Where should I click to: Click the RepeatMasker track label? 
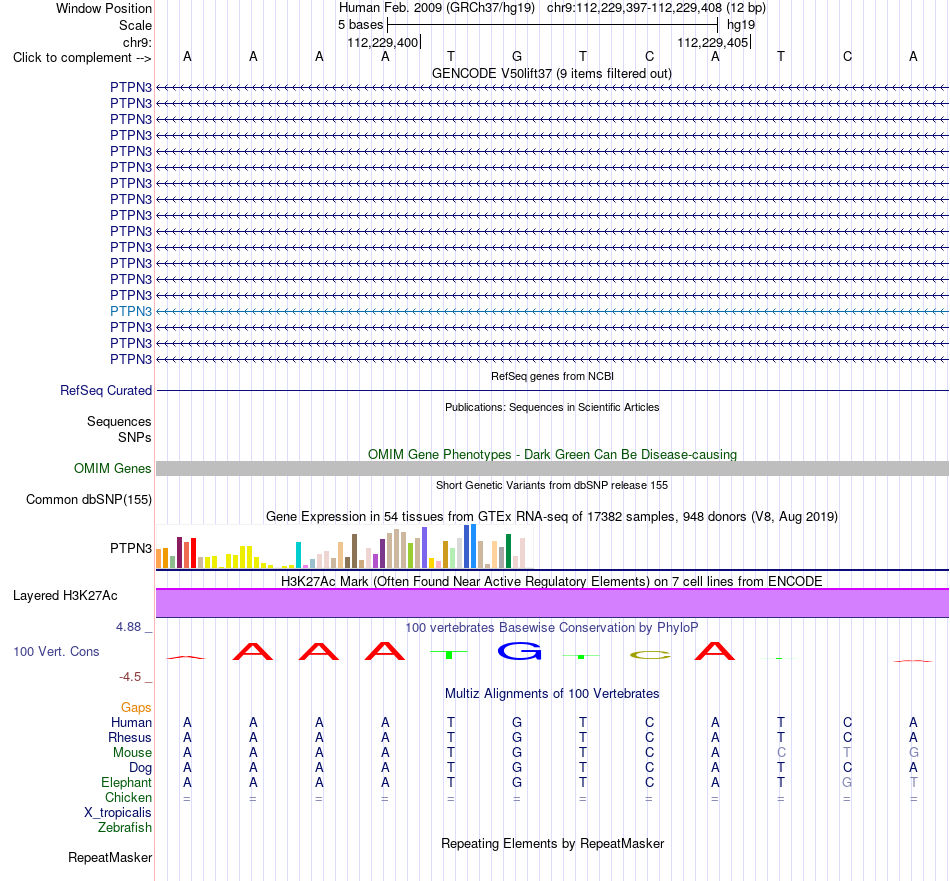point(110,858)
